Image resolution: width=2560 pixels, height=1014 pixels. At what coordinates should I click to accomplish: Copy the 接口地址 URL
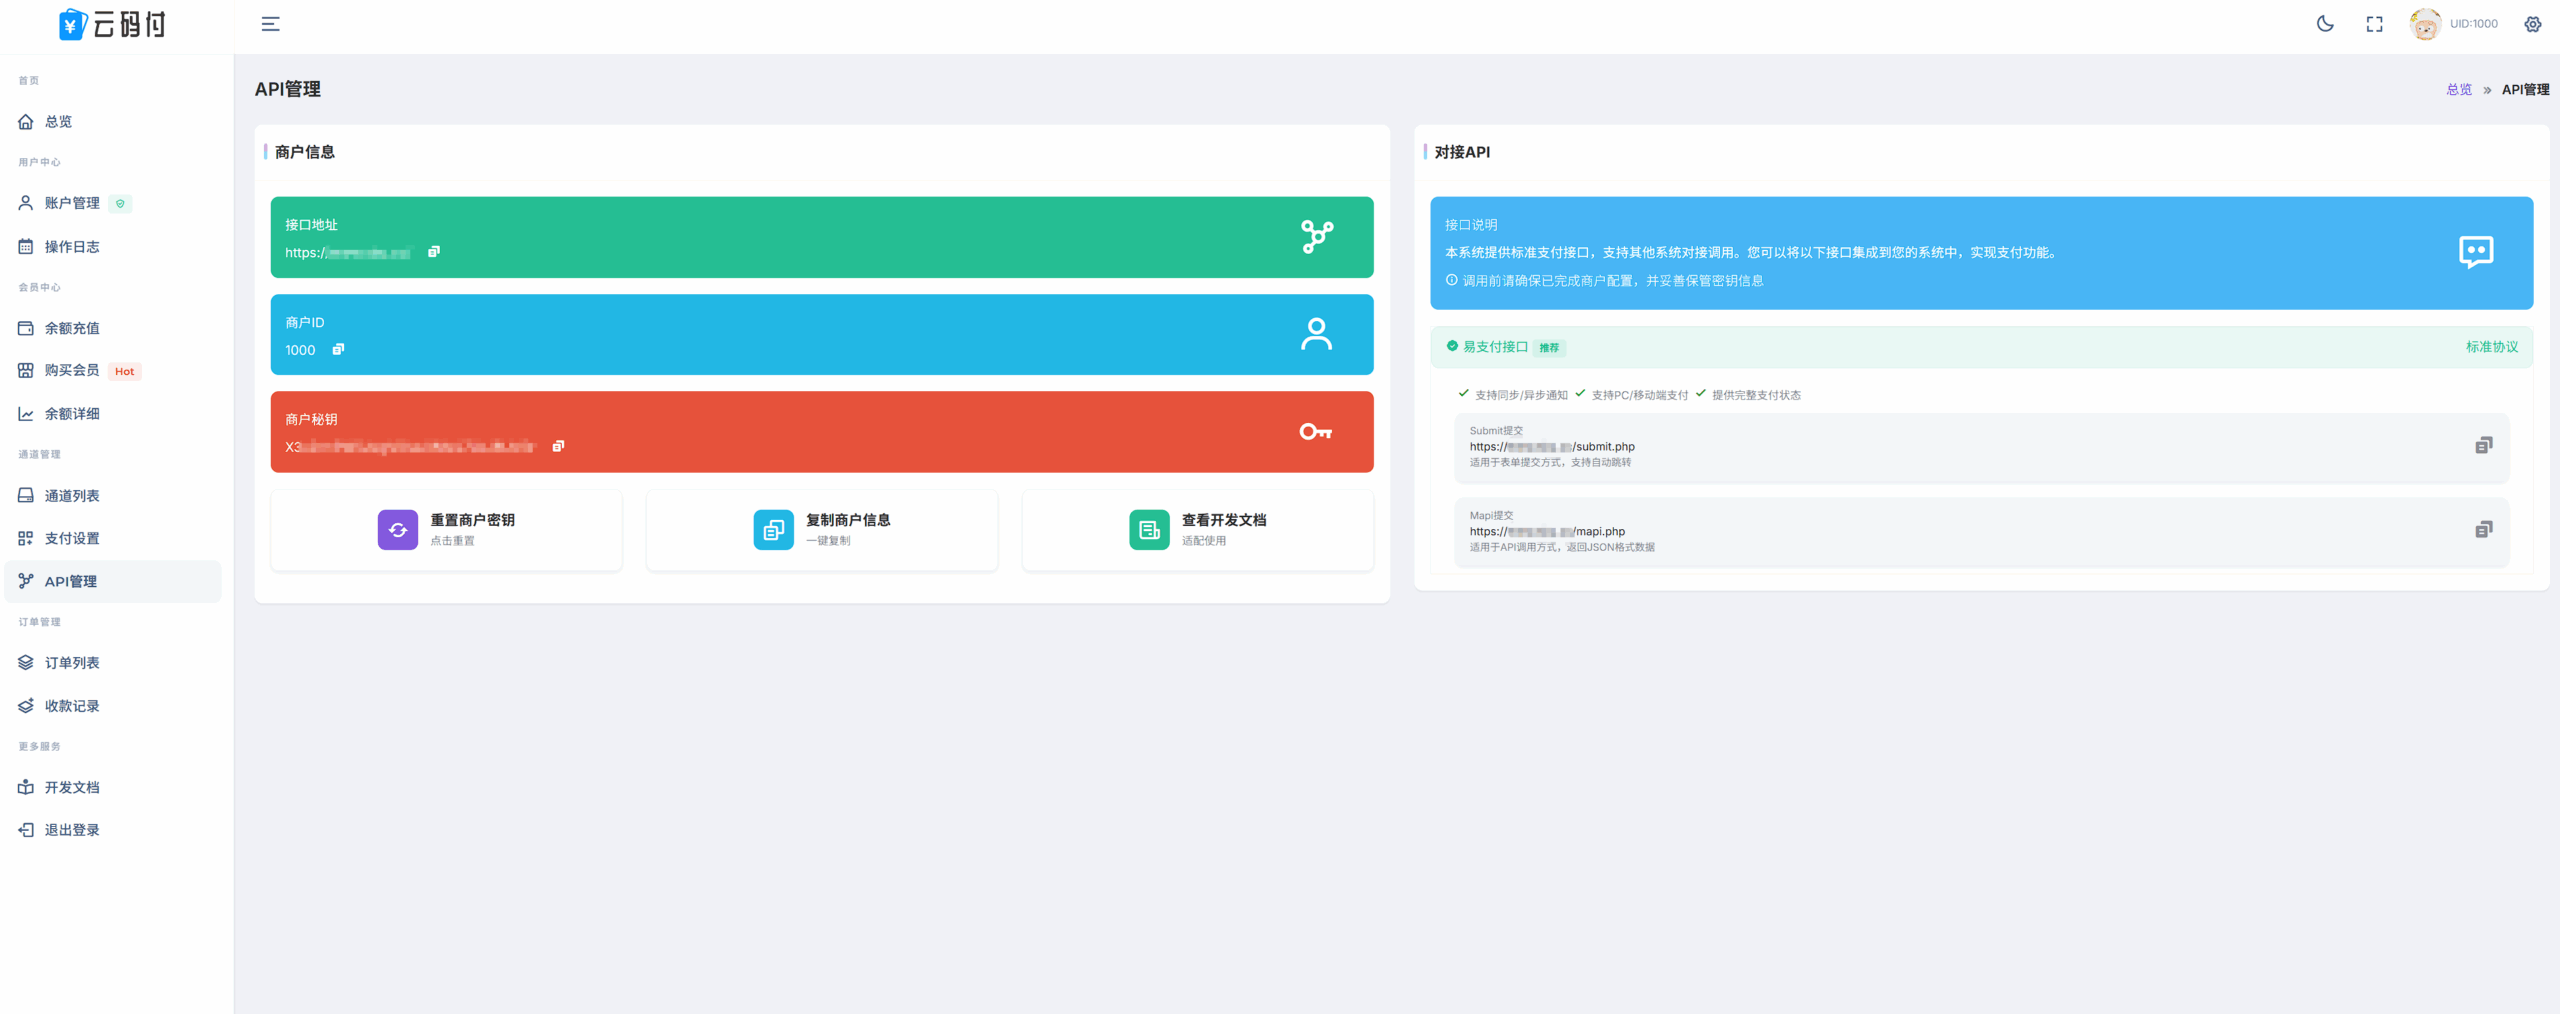(x=434, y=252)
